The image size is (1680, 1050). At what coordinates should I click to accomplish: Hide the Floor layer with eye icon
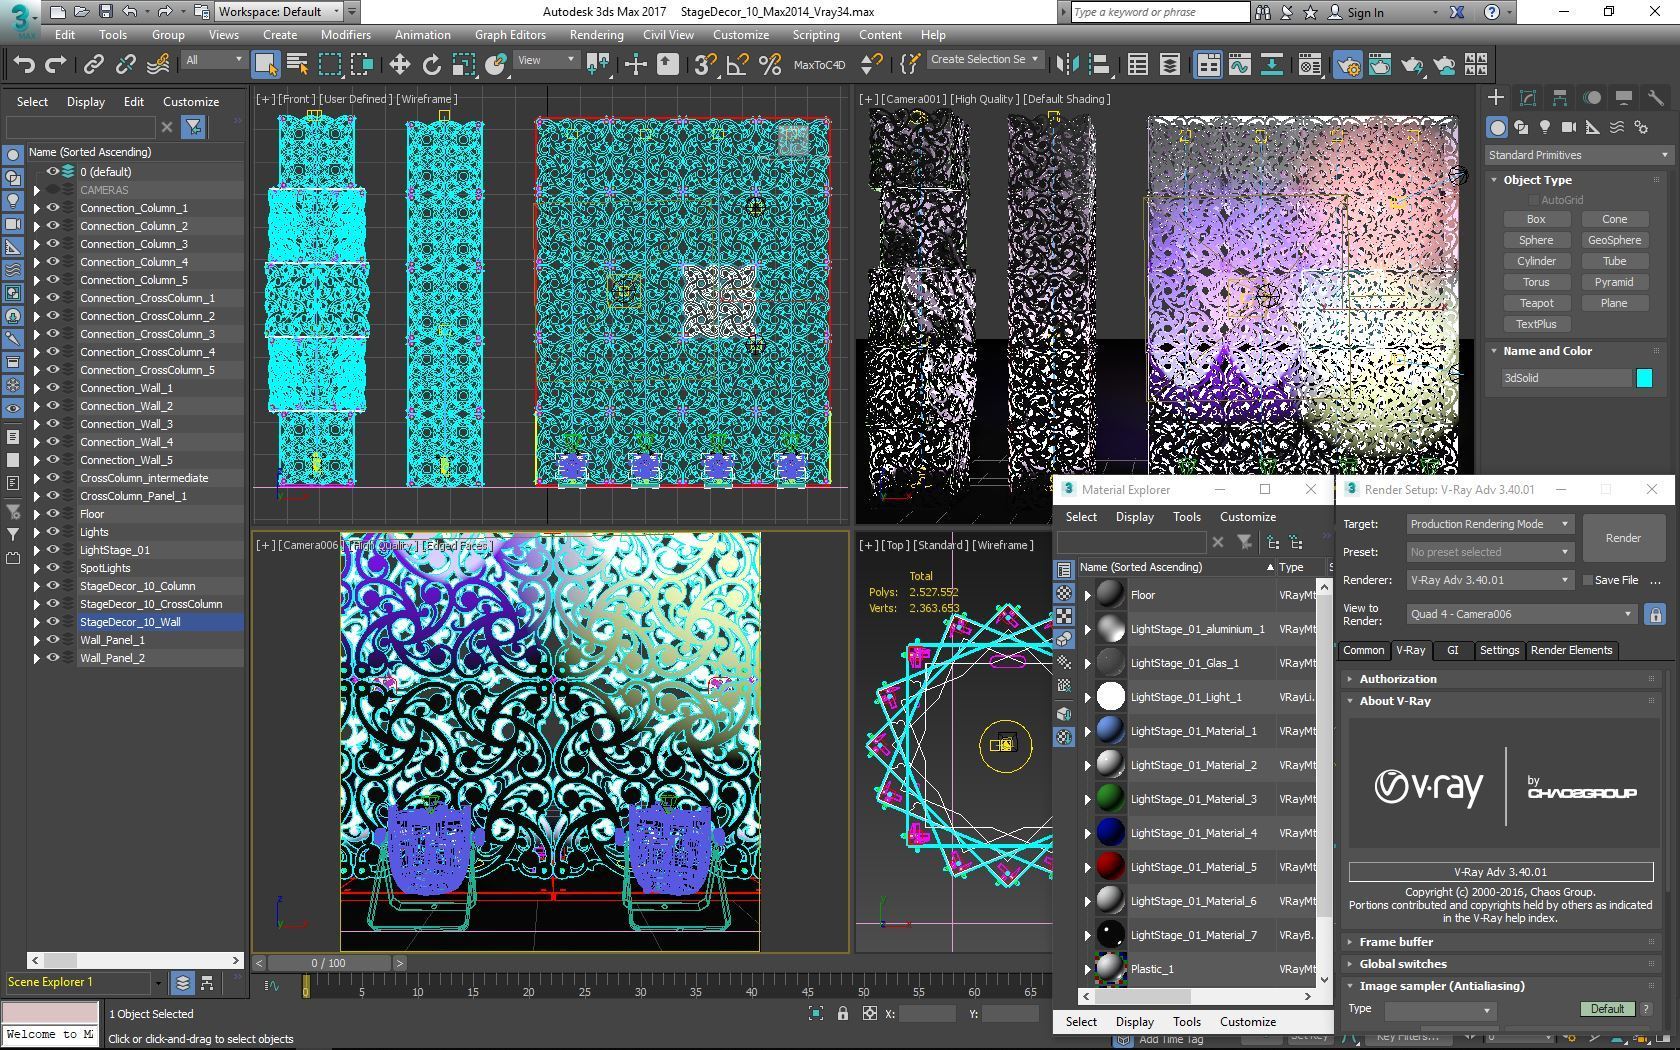[x=53, y=514]
